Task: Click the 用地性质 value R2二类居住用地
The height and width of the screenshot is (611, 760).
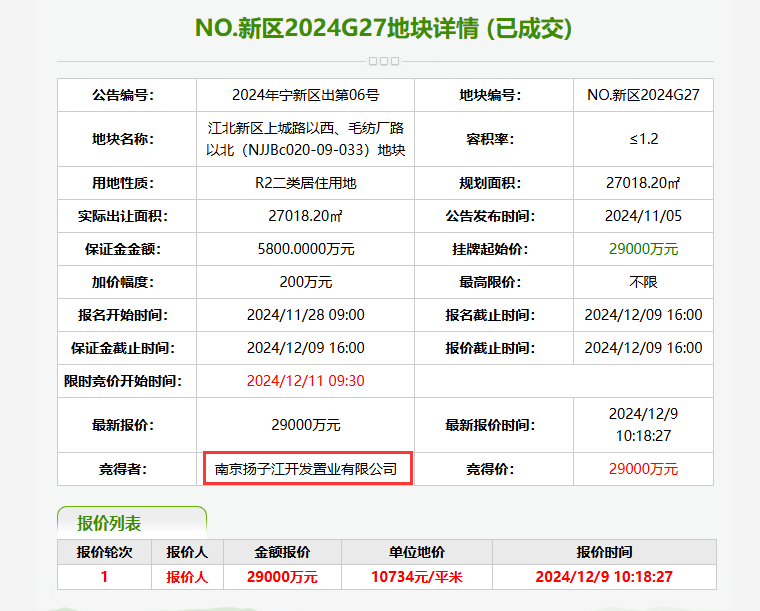Action: tap(305, 183)
